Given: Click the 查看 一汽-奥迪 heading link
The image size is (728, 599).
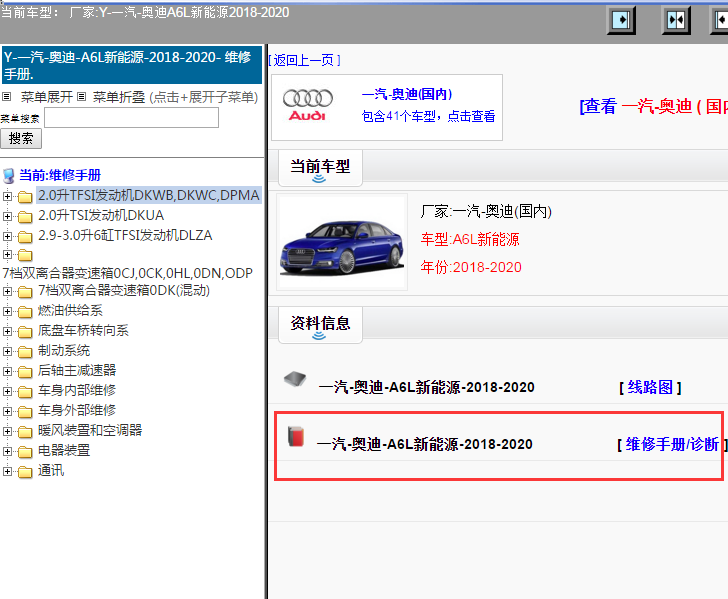Looking at the screenshot, I should (x=653, y=106).
